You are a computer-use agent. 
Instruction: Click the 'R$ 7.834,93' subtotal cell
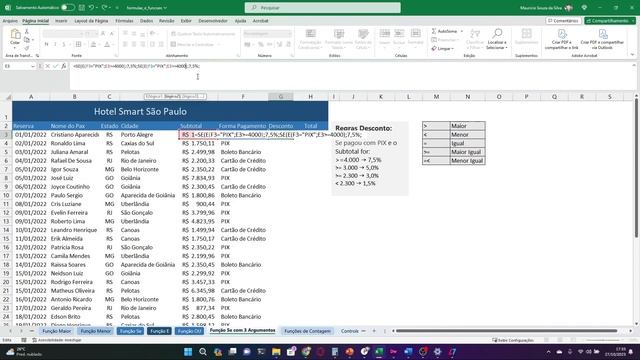point(198,178)
